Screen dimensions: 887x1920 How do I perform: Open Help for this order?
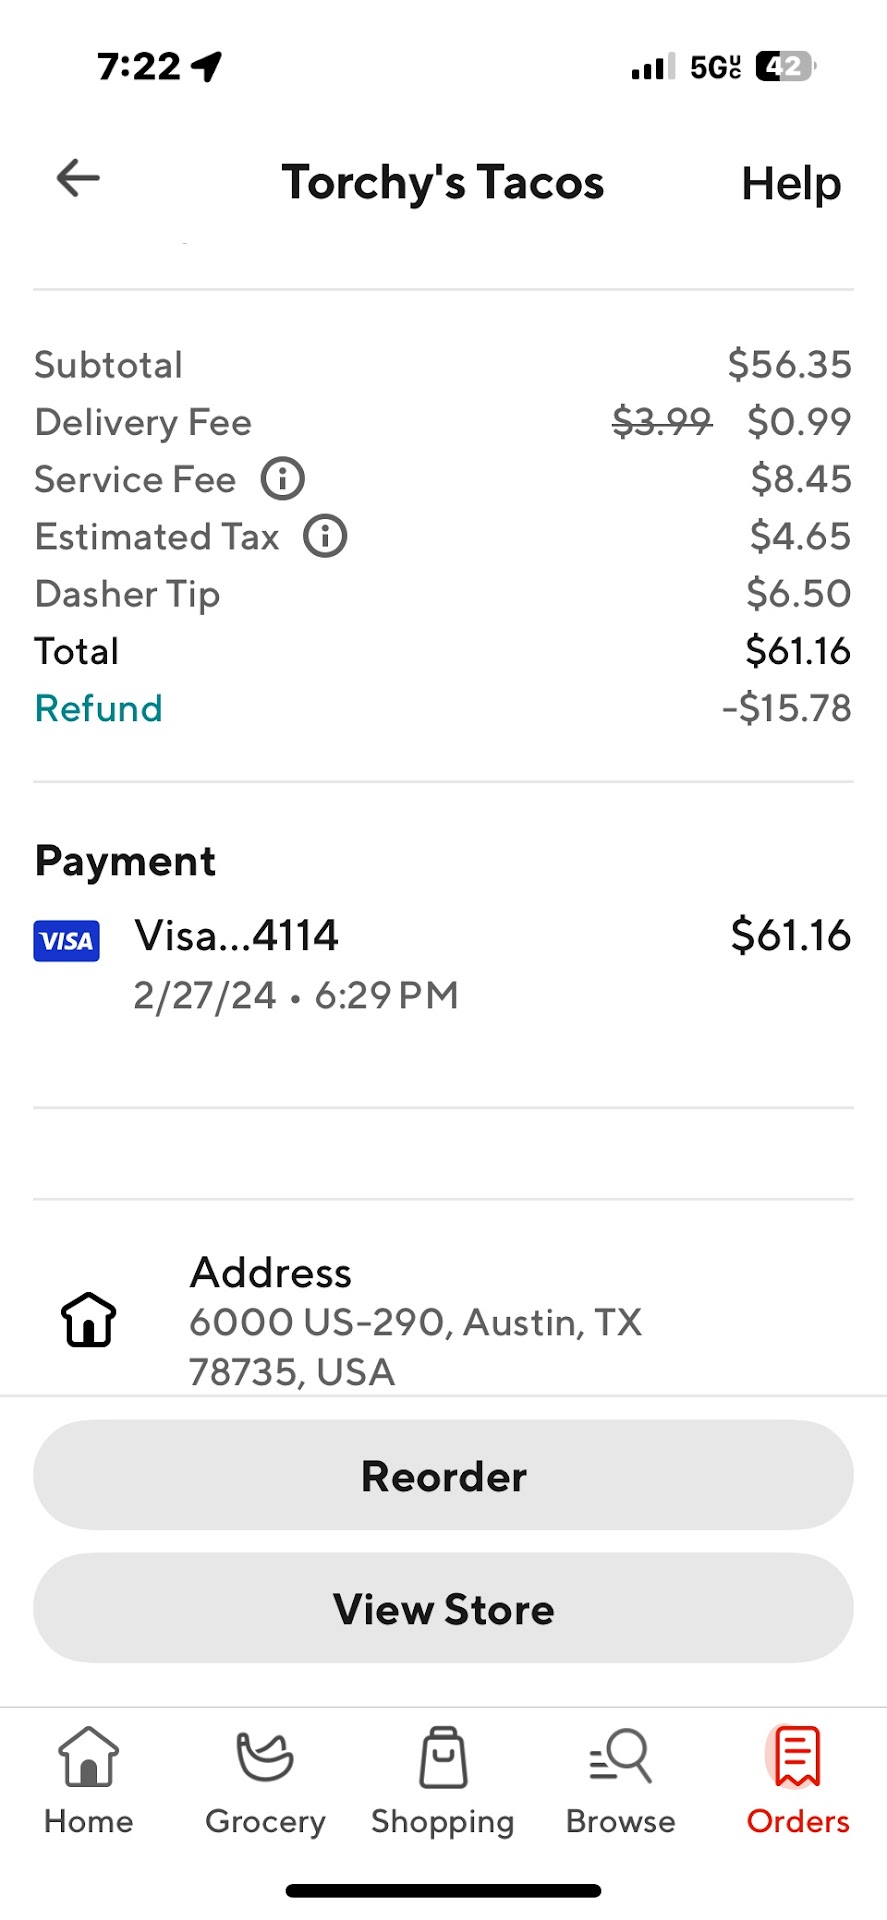[x=791, y=184]
